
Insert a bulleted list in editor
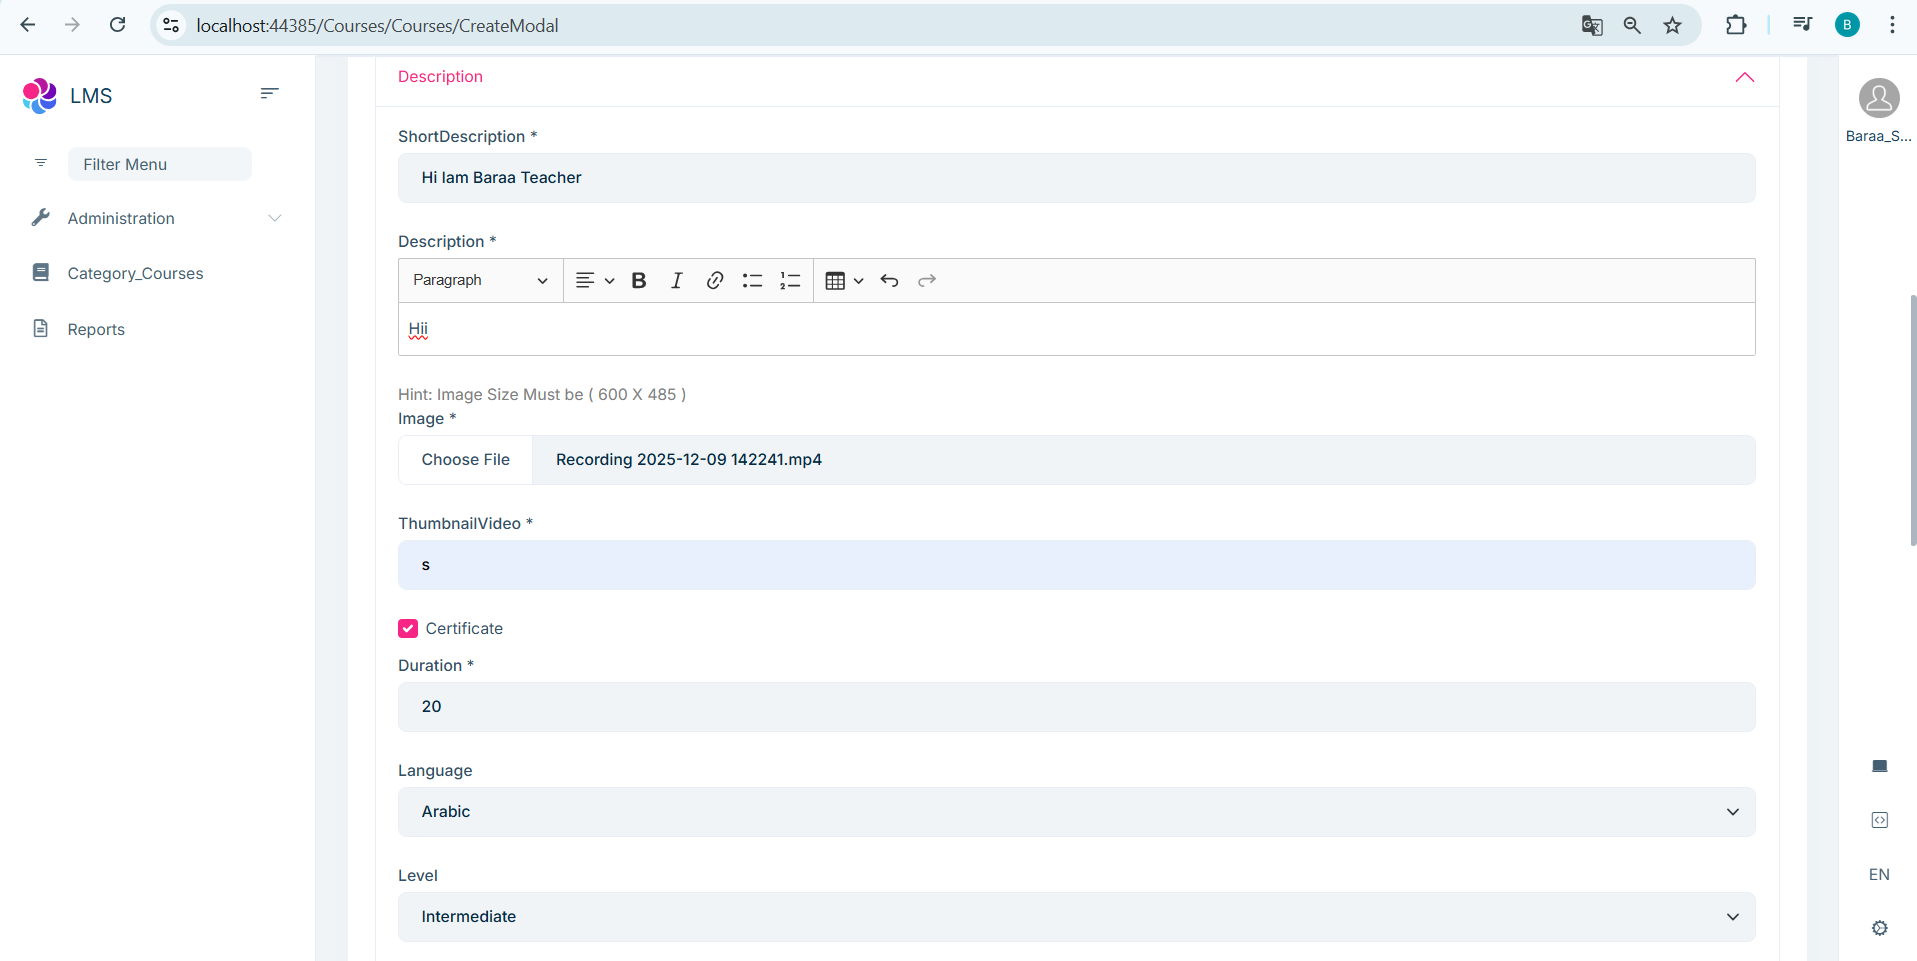(x=752, y=281)
